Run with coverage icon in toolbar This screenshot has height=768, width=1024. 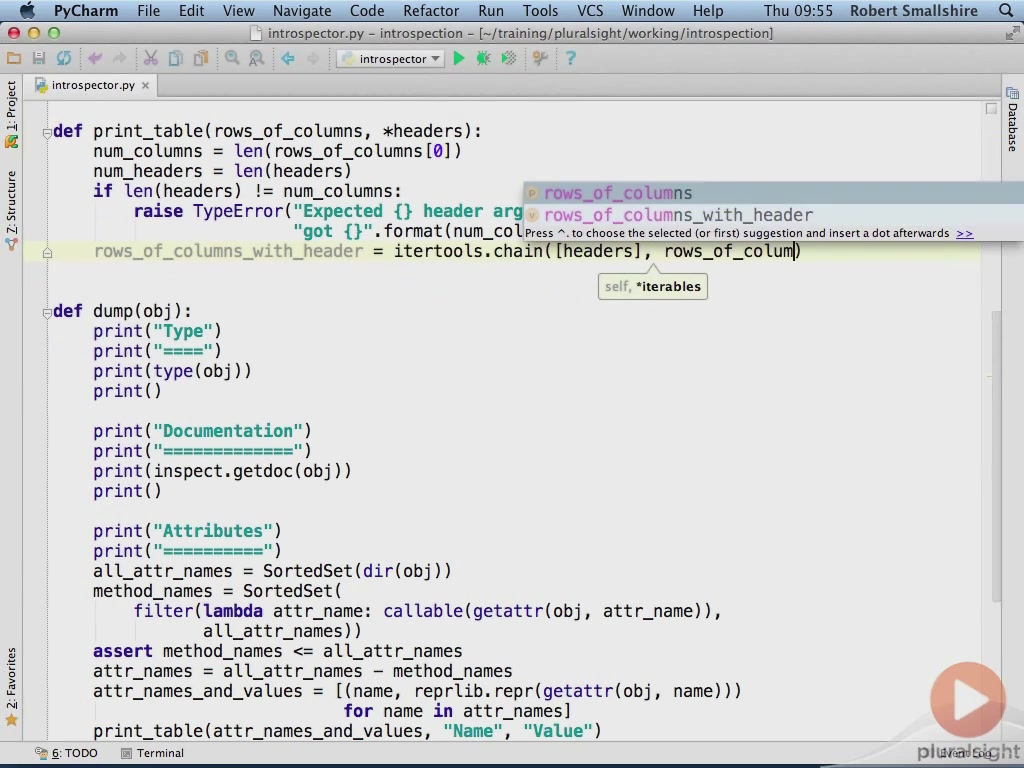(509, 59)
